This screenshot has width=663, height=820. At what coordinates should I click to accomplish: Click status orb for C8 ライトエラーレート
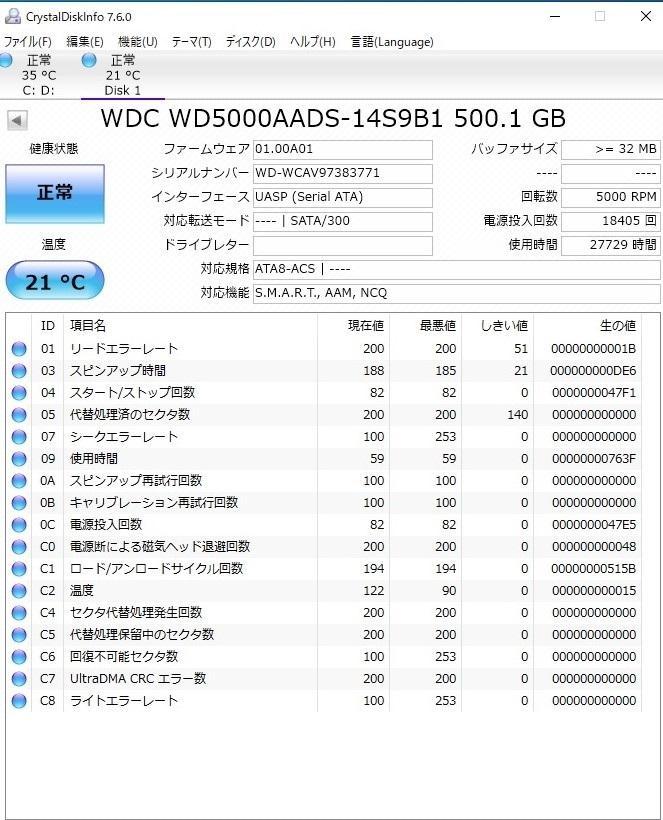pyautogui.click(x=19, y=700)
